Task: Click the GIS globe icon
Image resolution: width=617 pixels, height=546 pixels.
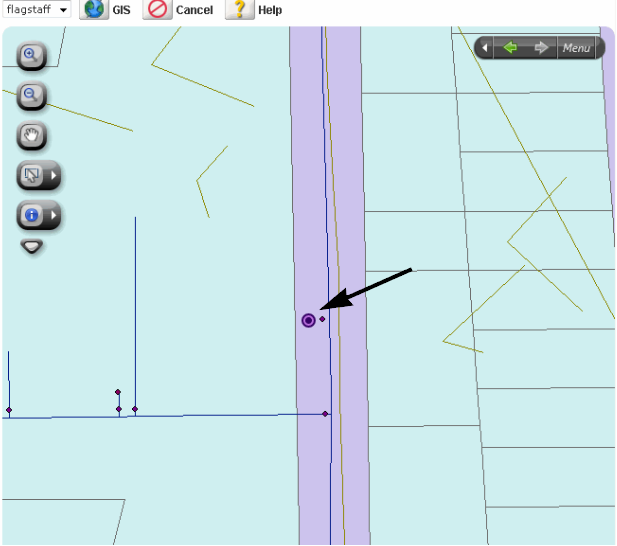Action: (x=94, y=10)
